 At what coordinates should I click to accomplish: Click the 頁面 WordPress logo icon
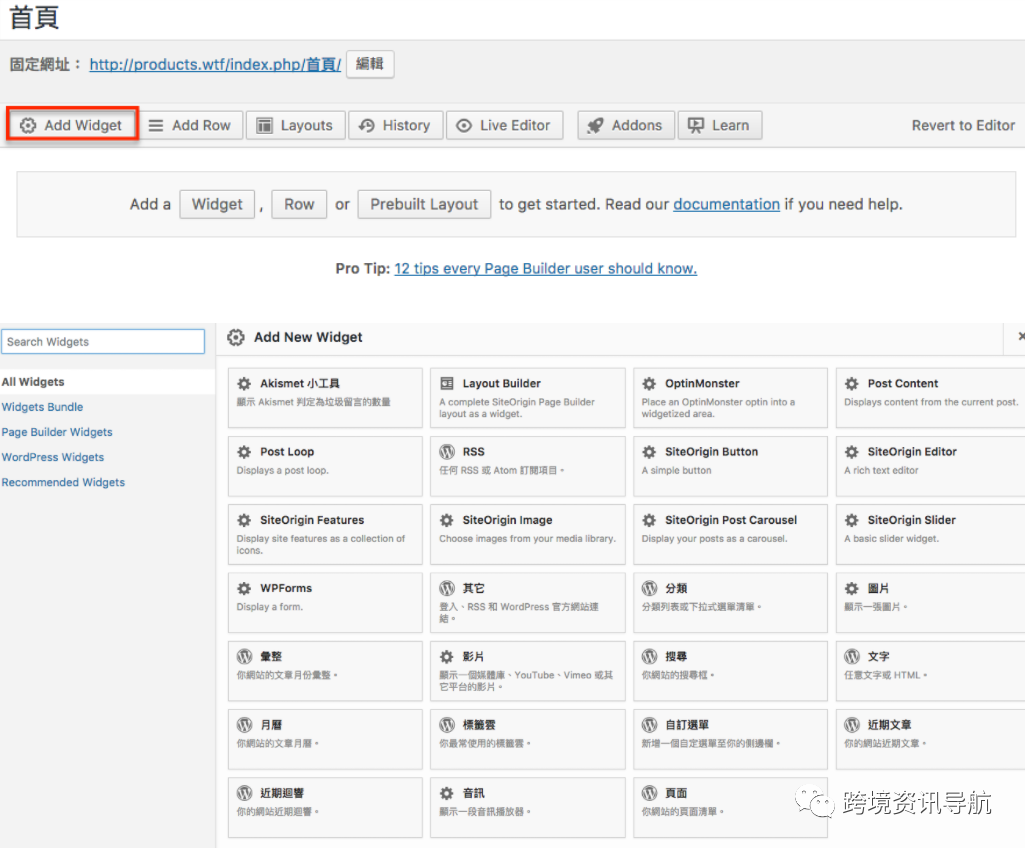649,793
